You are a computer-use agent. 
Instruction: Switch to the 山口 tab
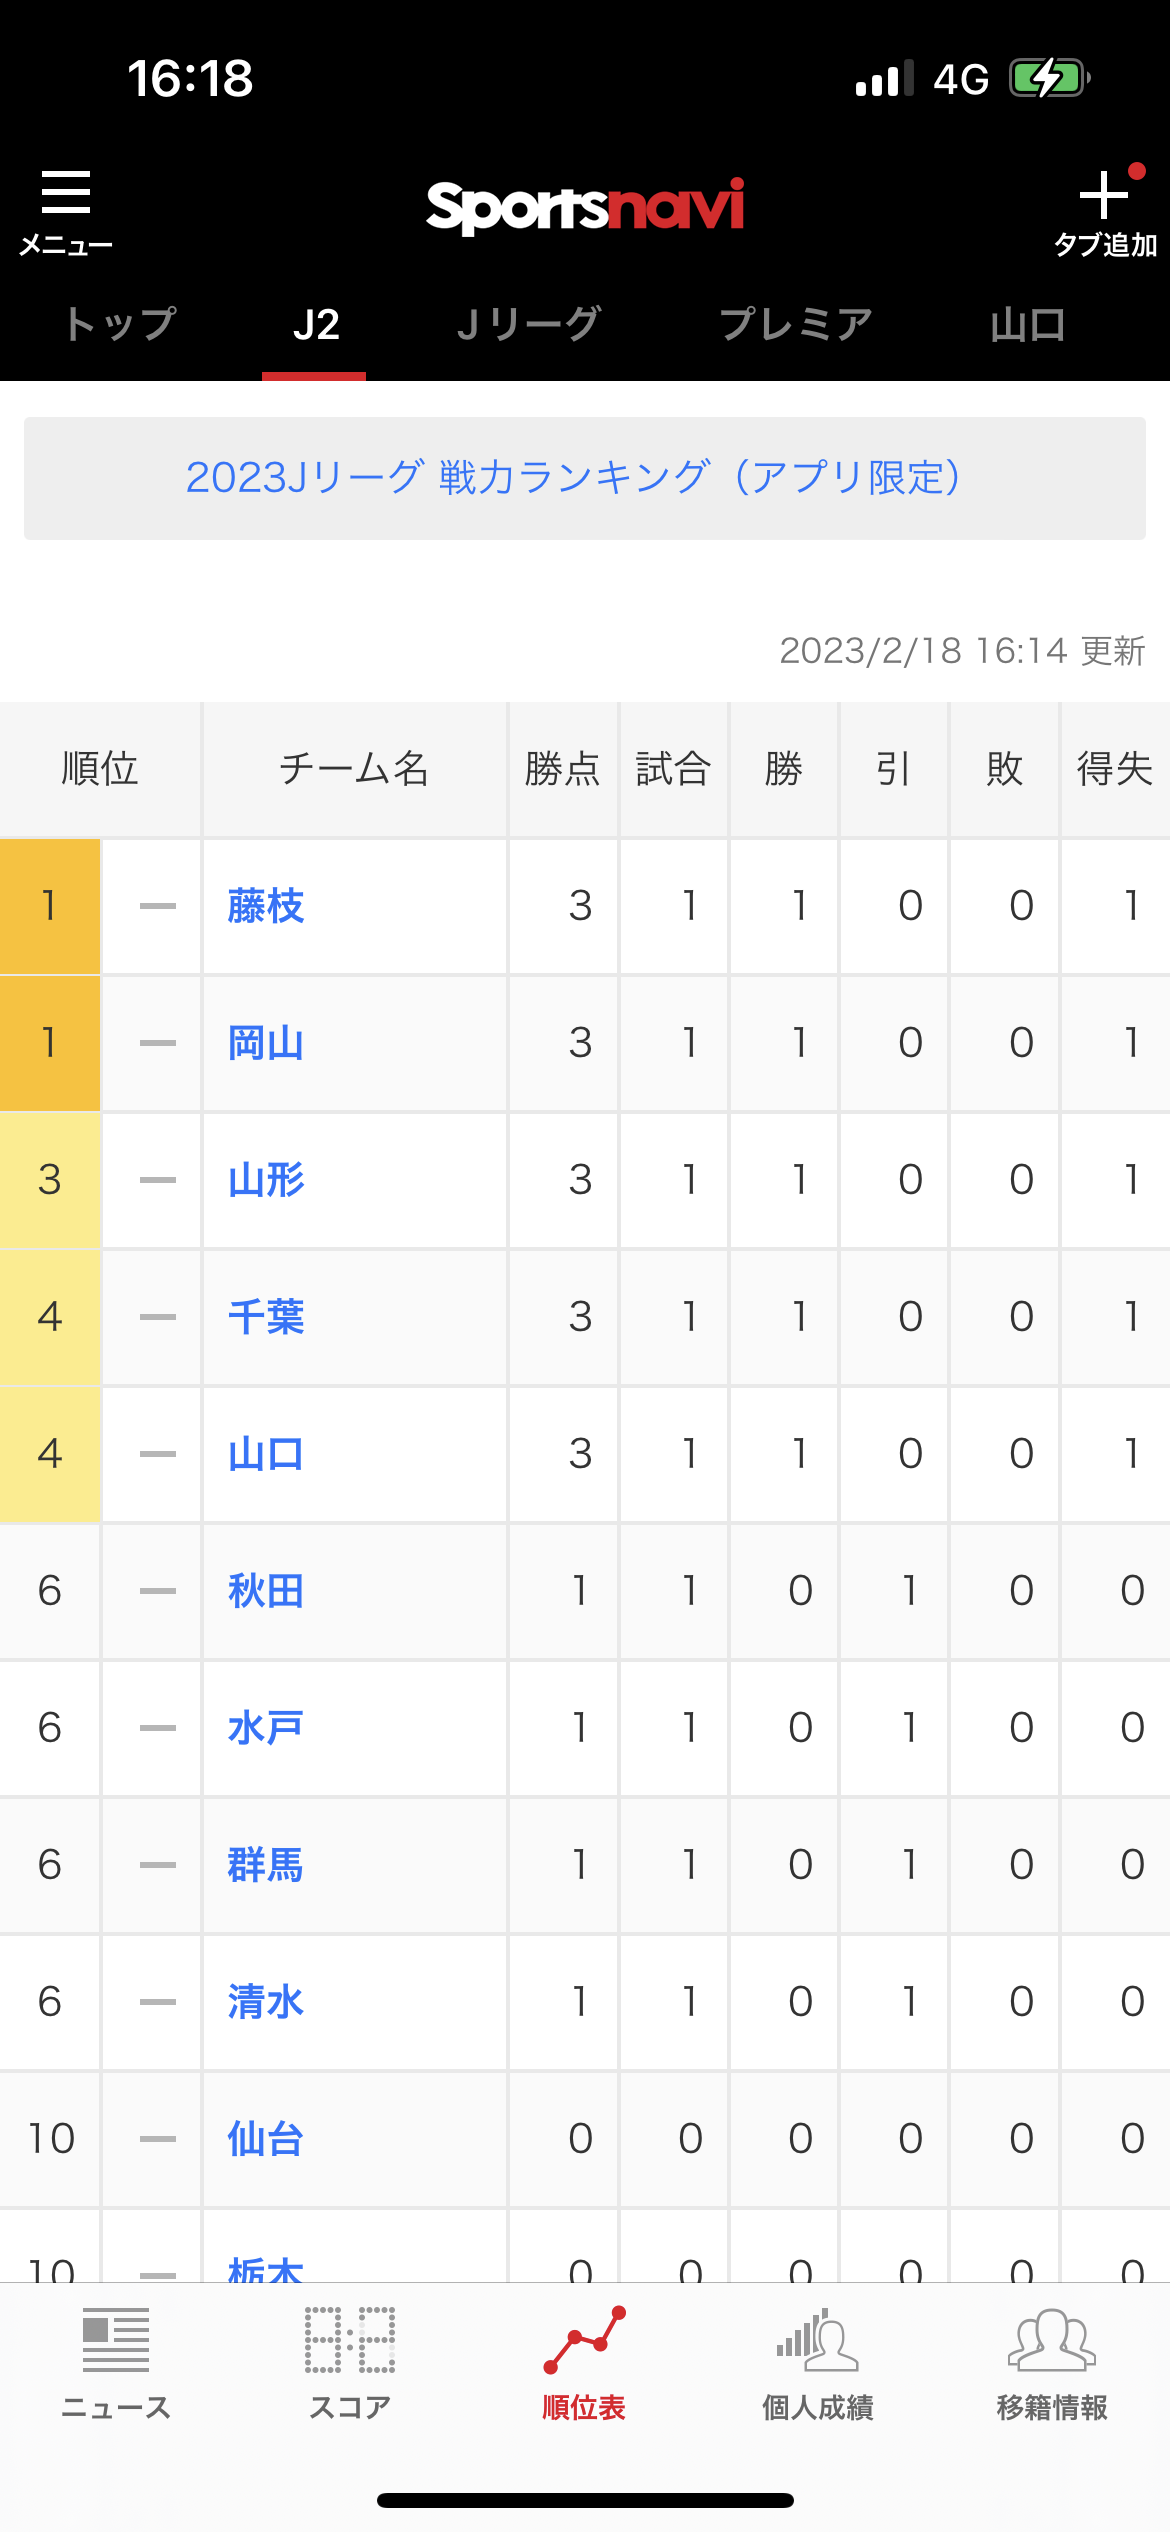1028,325
